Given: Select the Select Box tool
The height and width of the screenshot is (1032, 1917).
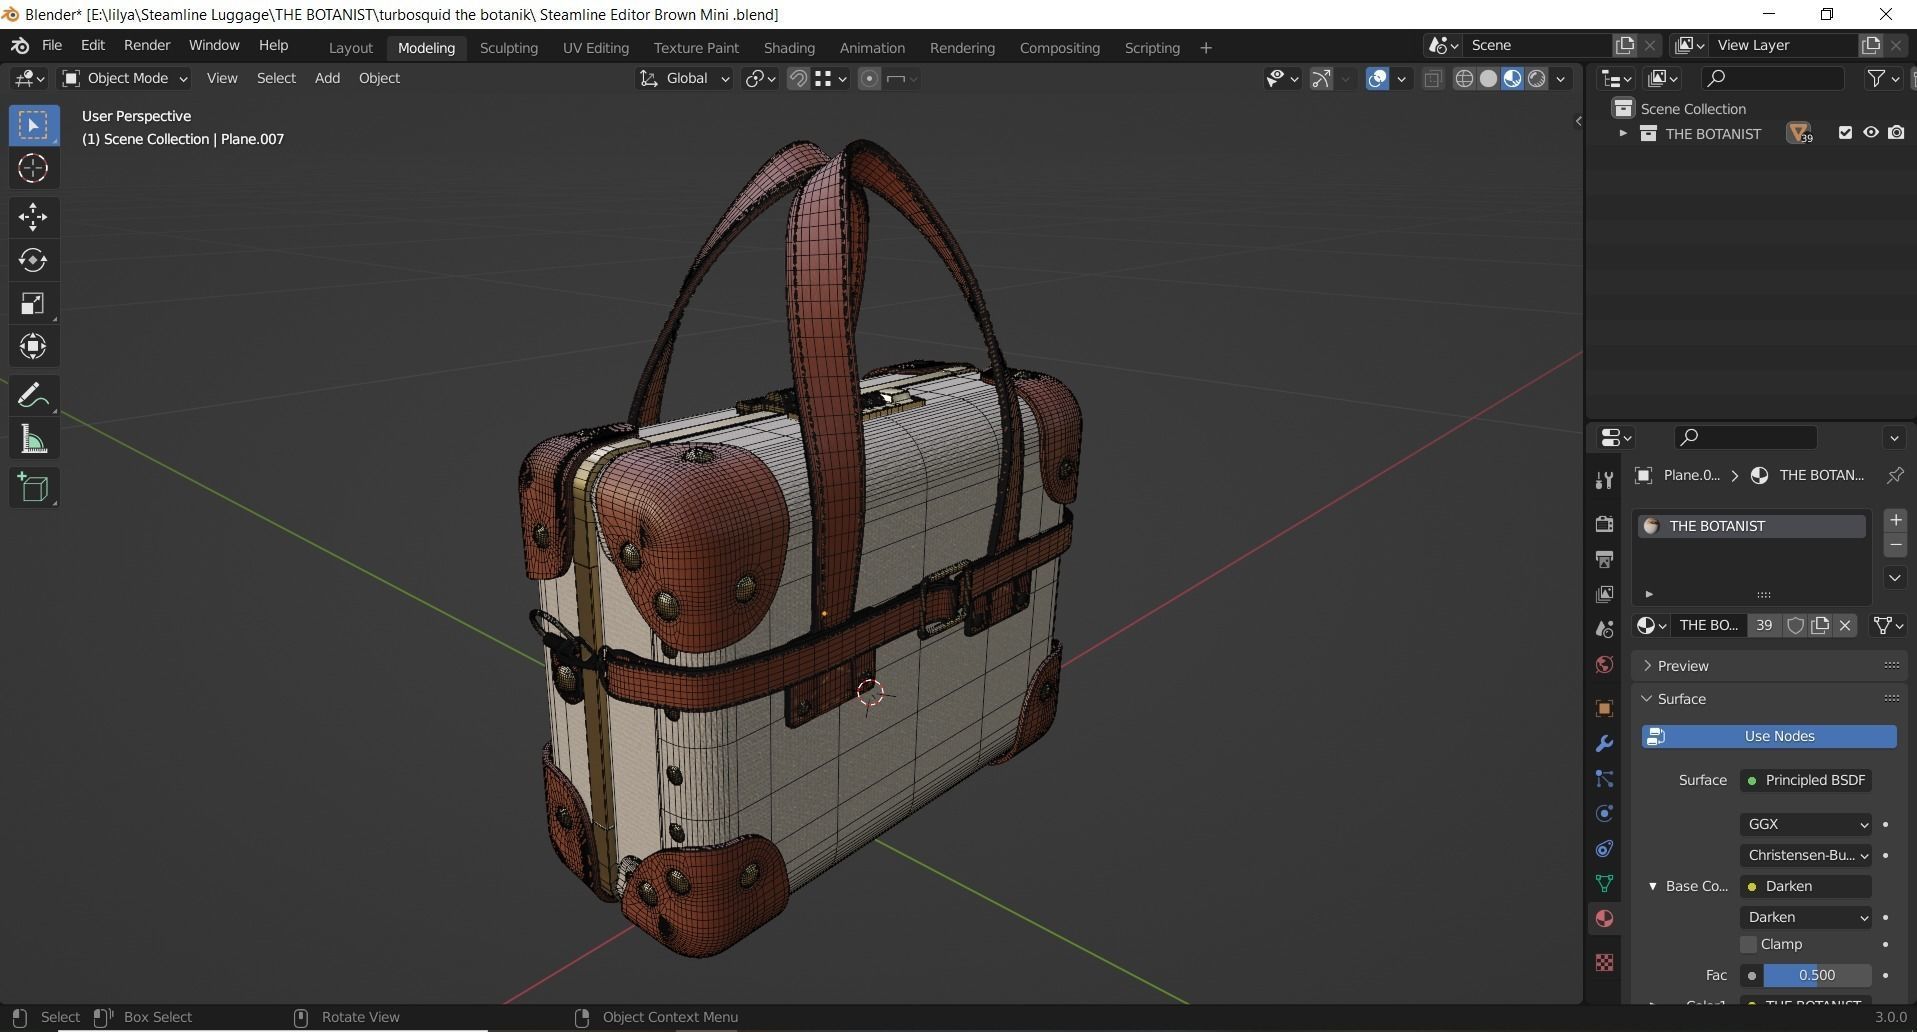Looking at the screenshot, I should 33,125.
